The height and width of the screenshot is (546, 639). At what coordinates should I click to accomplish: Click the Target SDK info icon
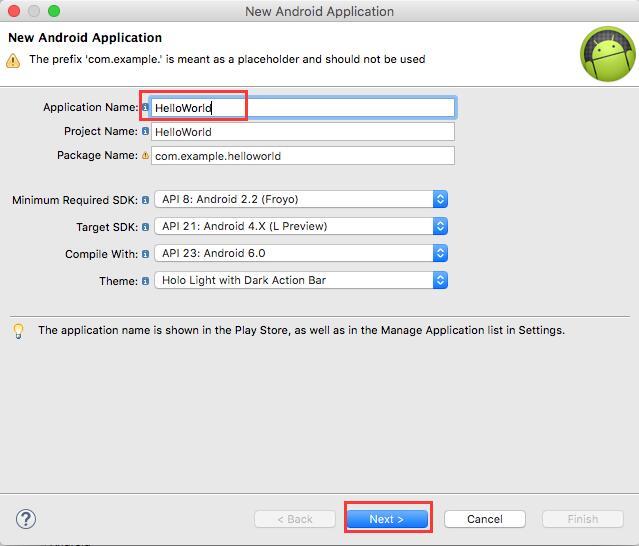tap(145, 227)
